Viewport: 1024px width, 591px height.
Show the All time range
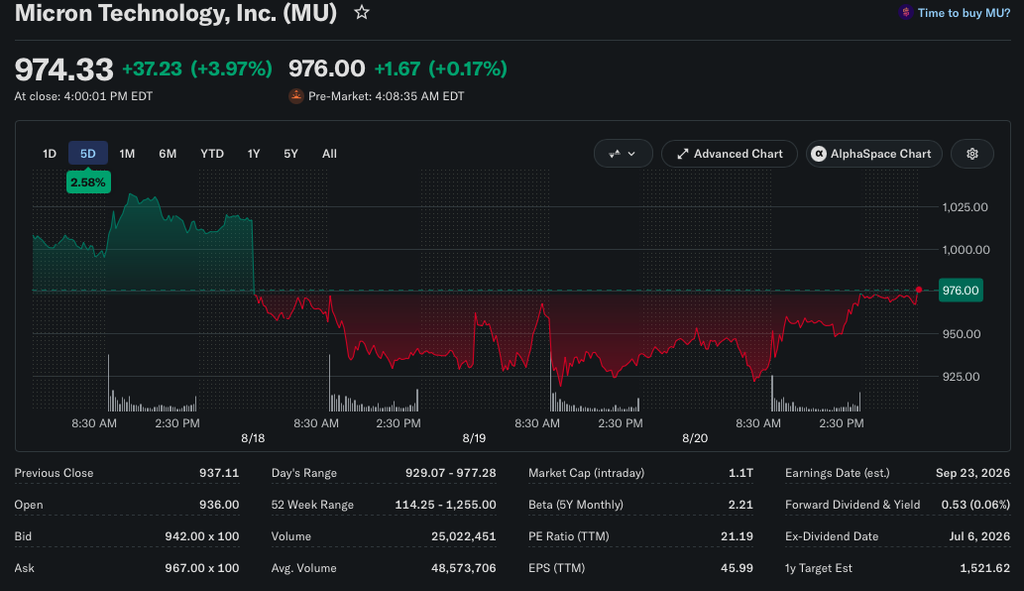(x=330, y=153)
